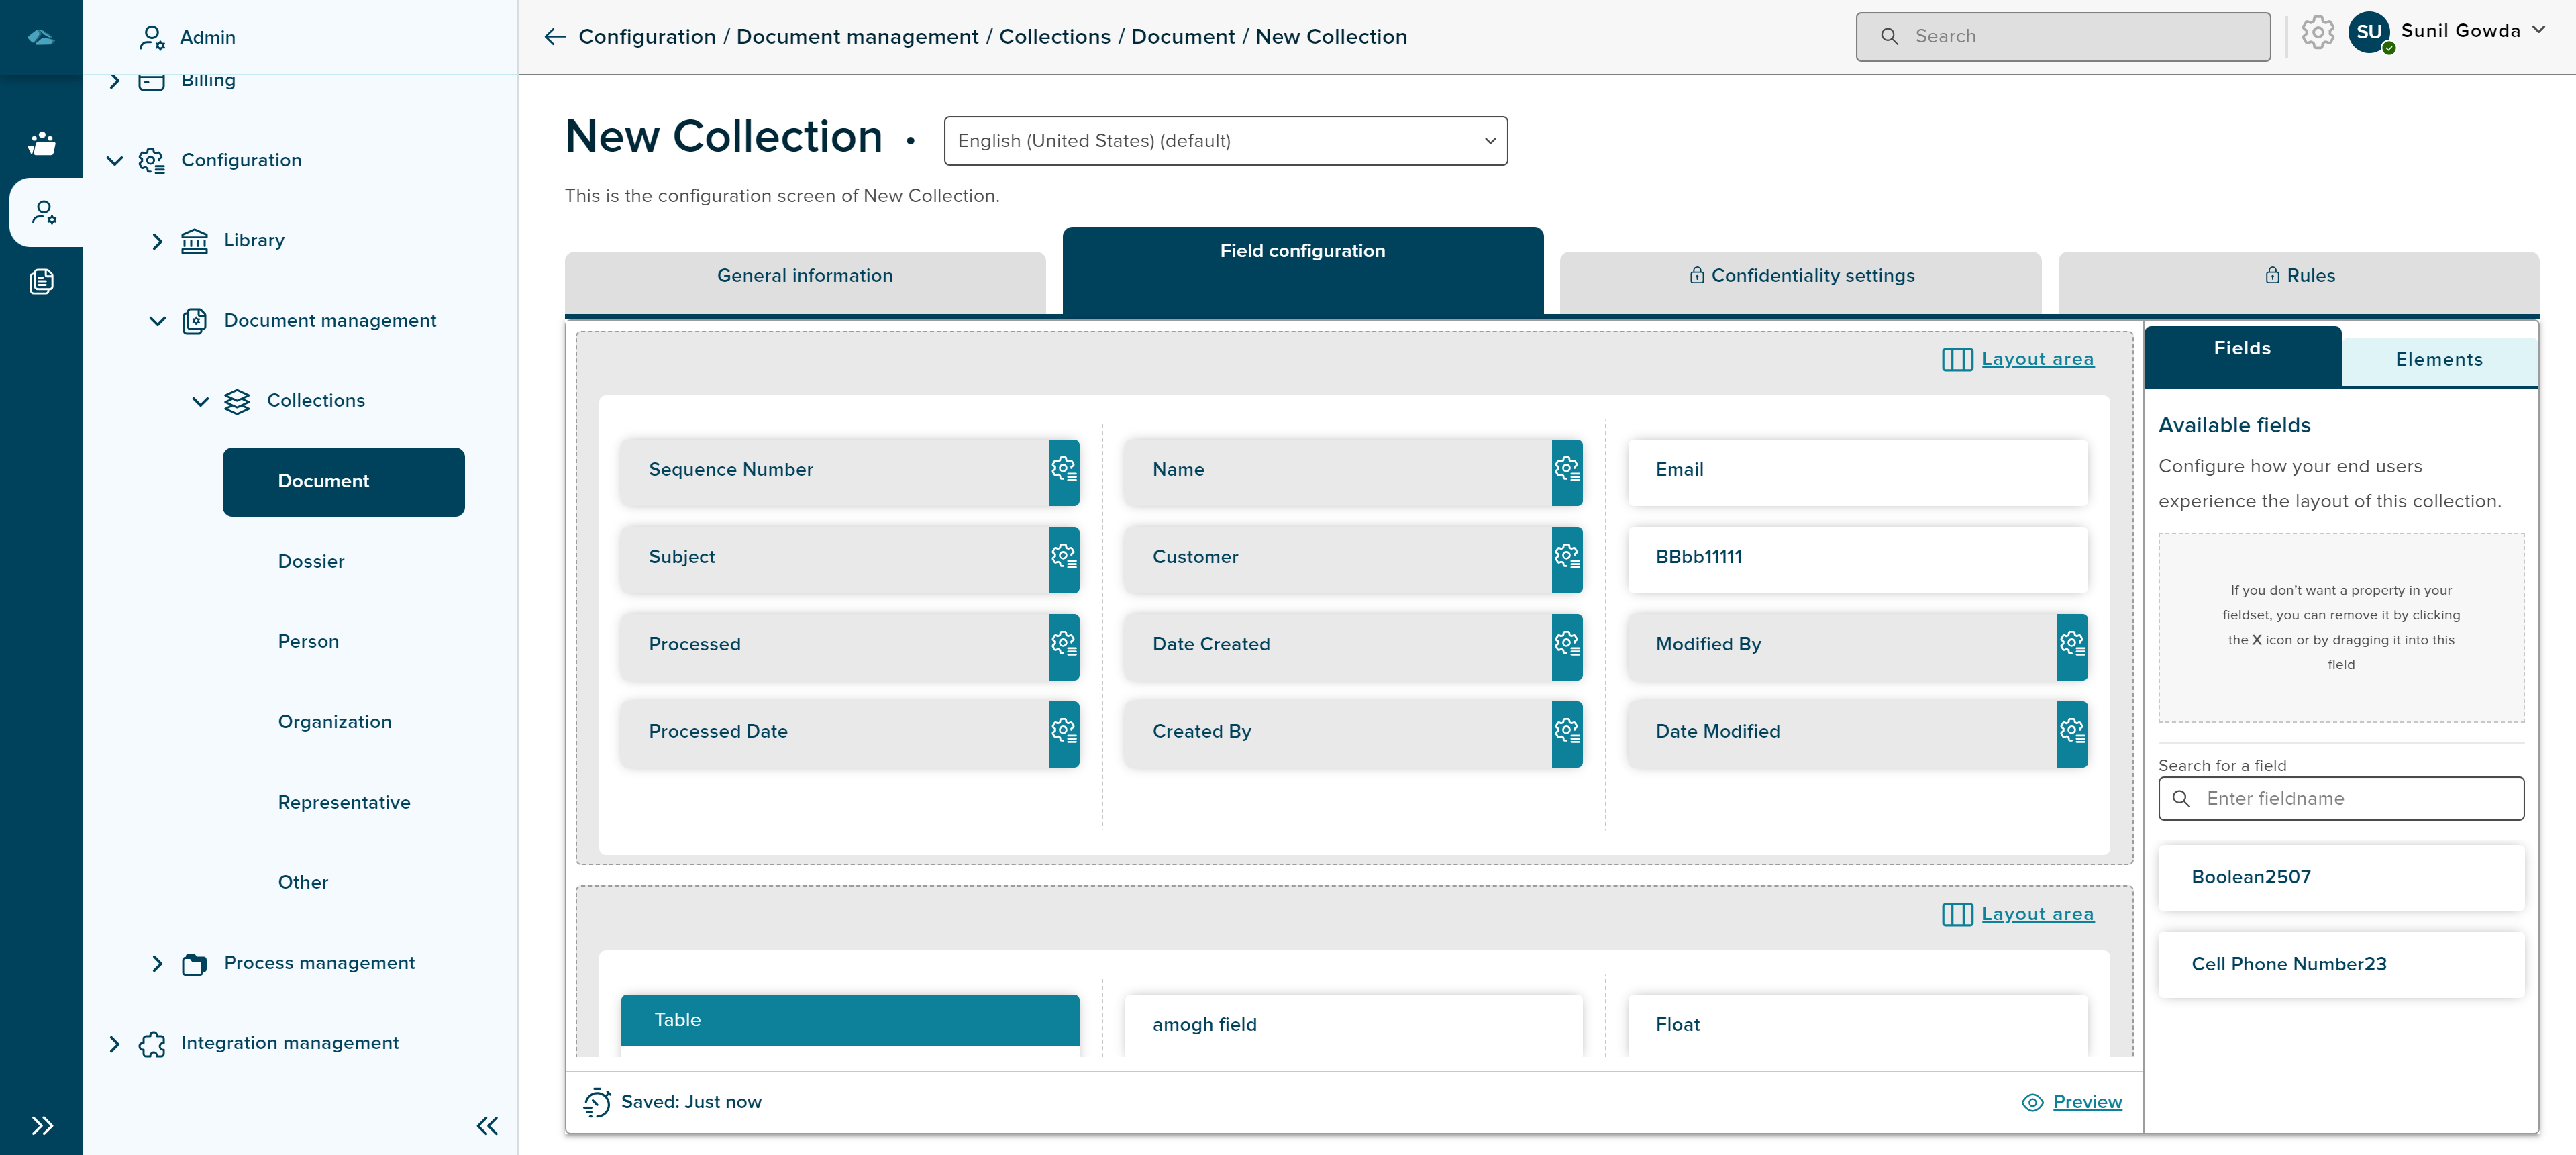This screenshot has width=2576, height=1155.
Task: Open the language selection dropdown
Action: click(1225, 141)
